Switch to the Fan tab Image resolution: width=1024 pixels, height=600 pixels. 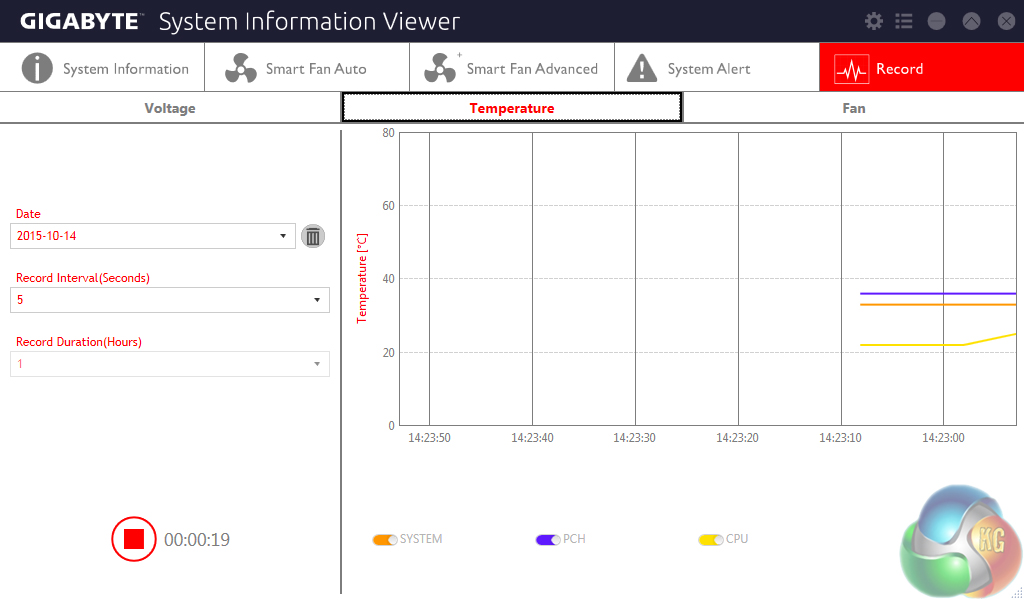853,108
